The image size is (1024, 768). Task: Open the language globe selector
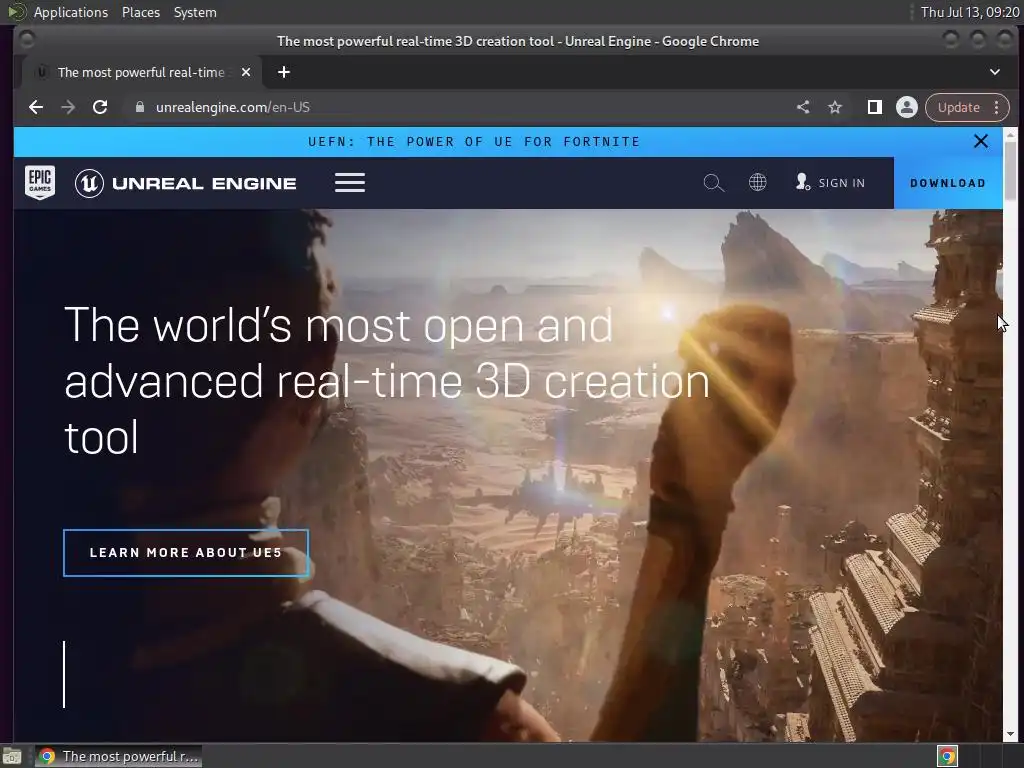pyautogui.click(x=757, y=182)
